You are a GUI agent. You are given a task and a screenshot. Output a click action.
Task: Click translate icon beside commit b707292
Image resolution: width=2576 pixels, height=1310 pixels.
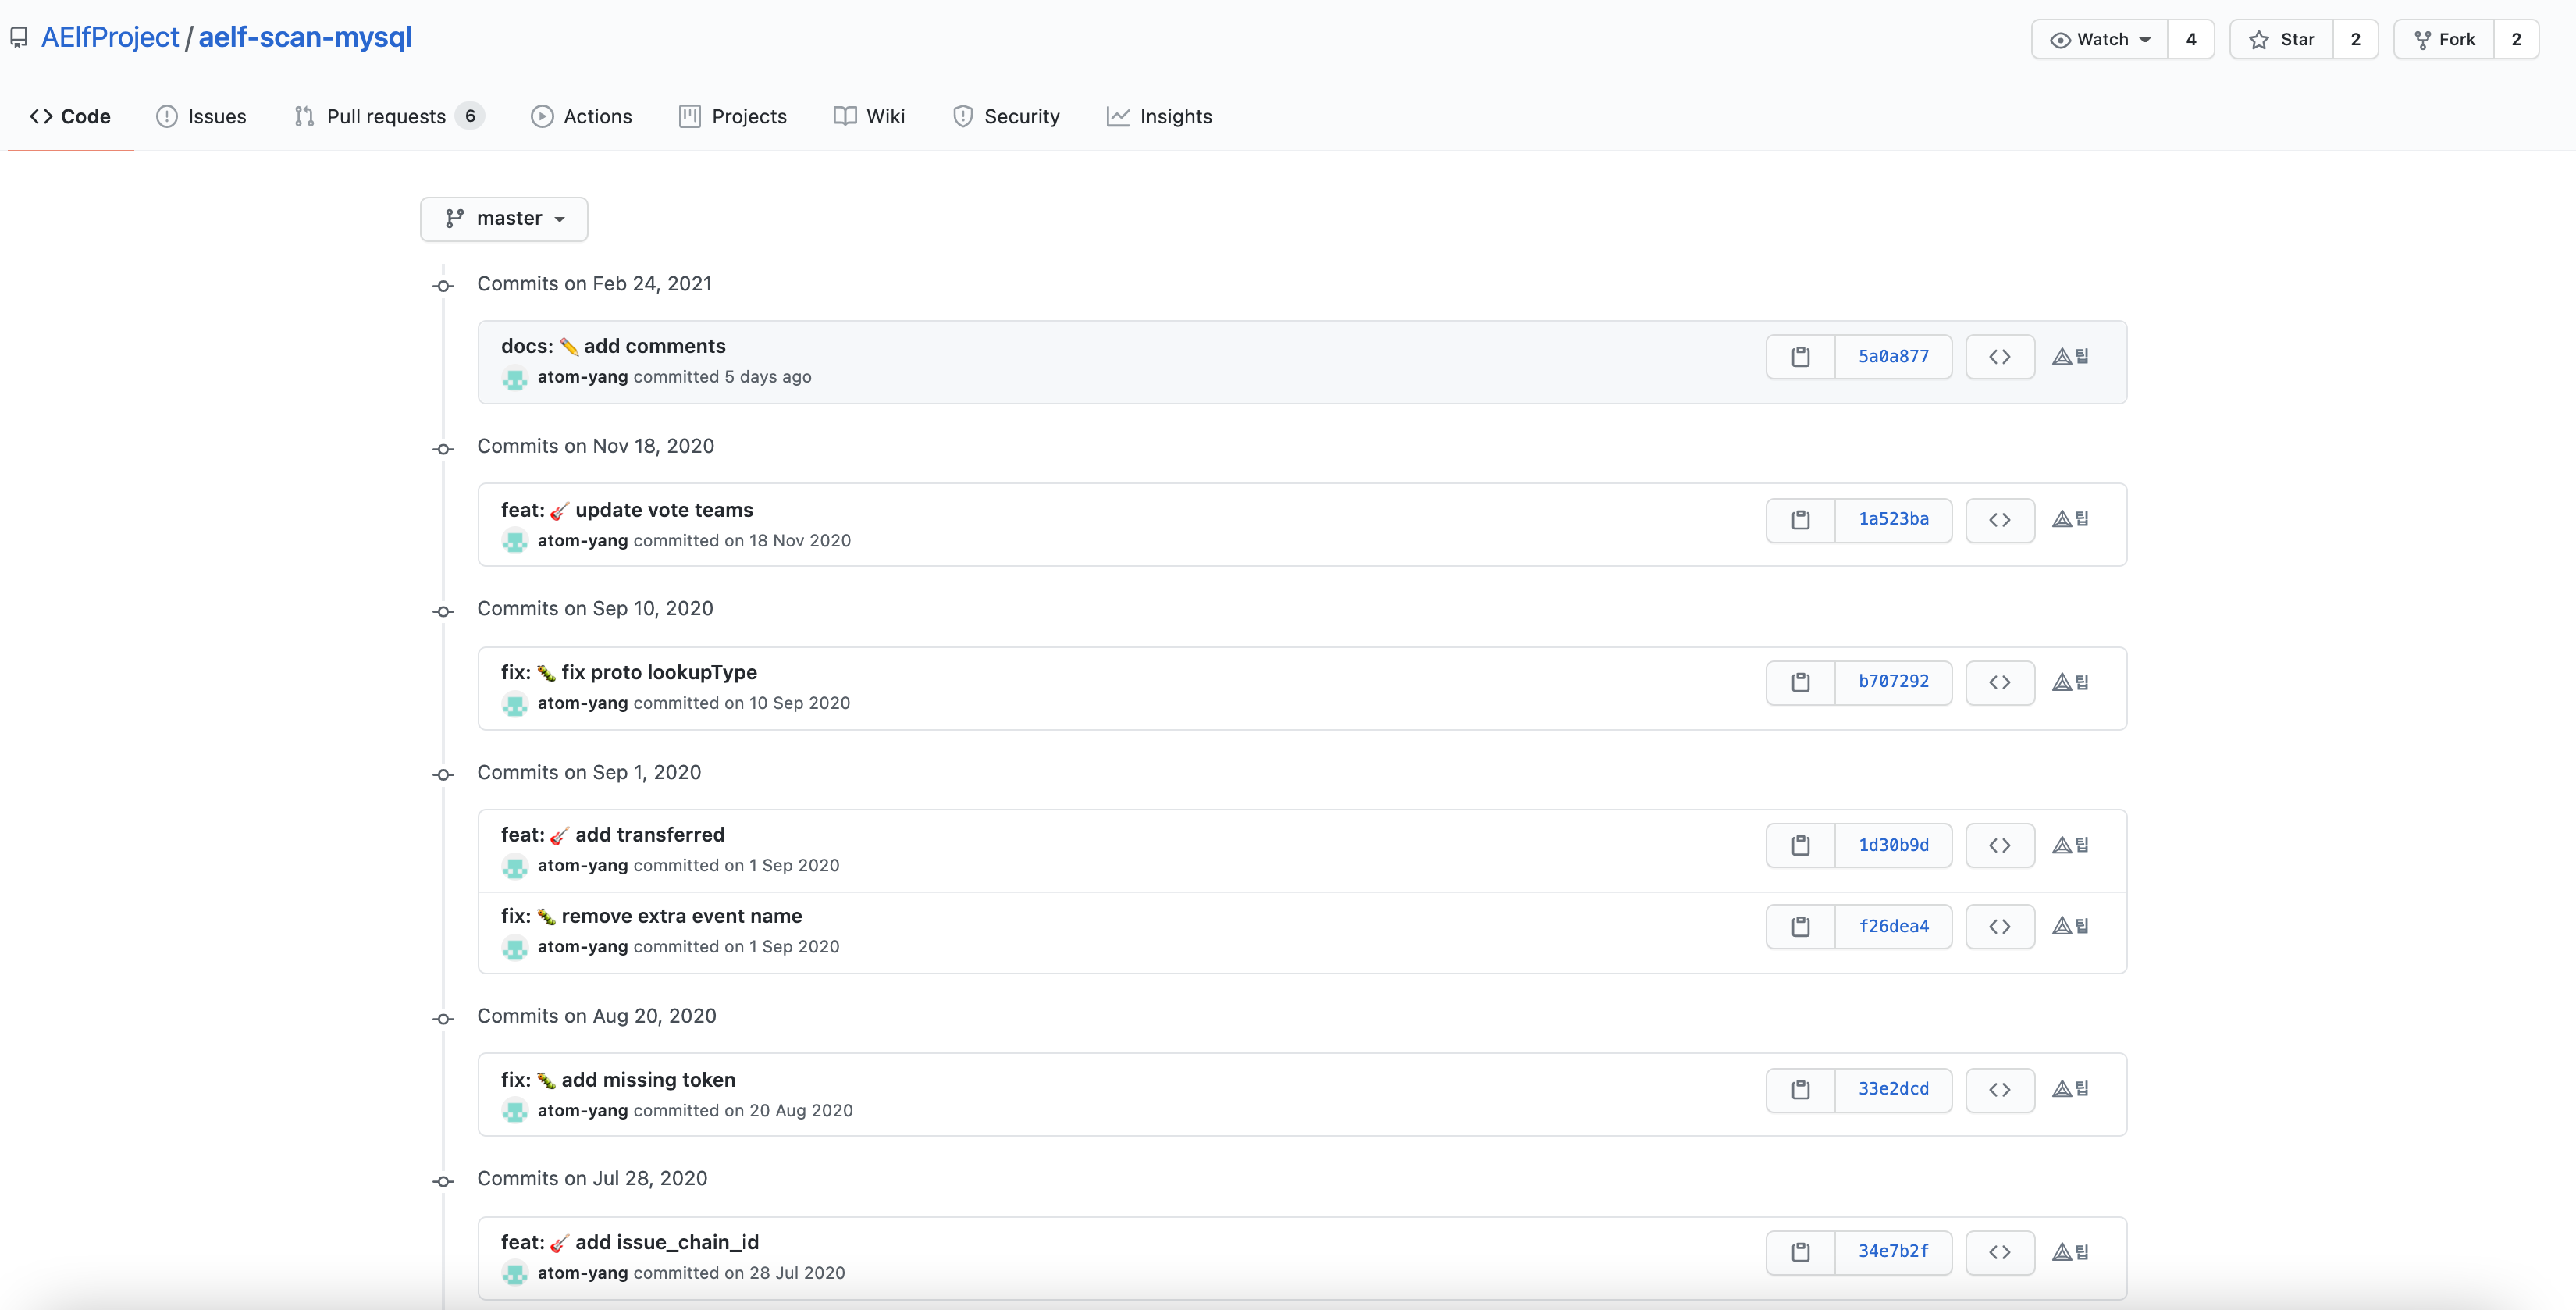point(2070,682)
